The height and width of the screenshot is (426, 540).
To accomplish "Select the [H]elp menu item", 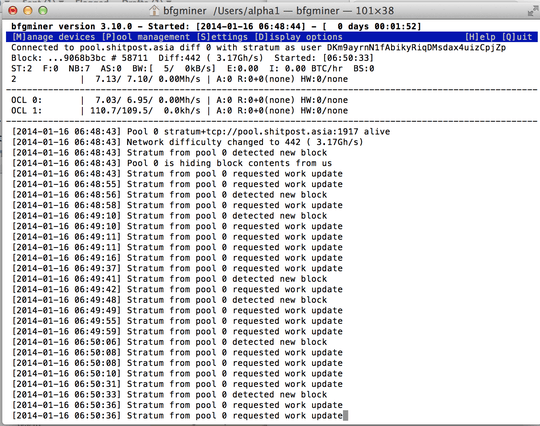I will (480, 37).
